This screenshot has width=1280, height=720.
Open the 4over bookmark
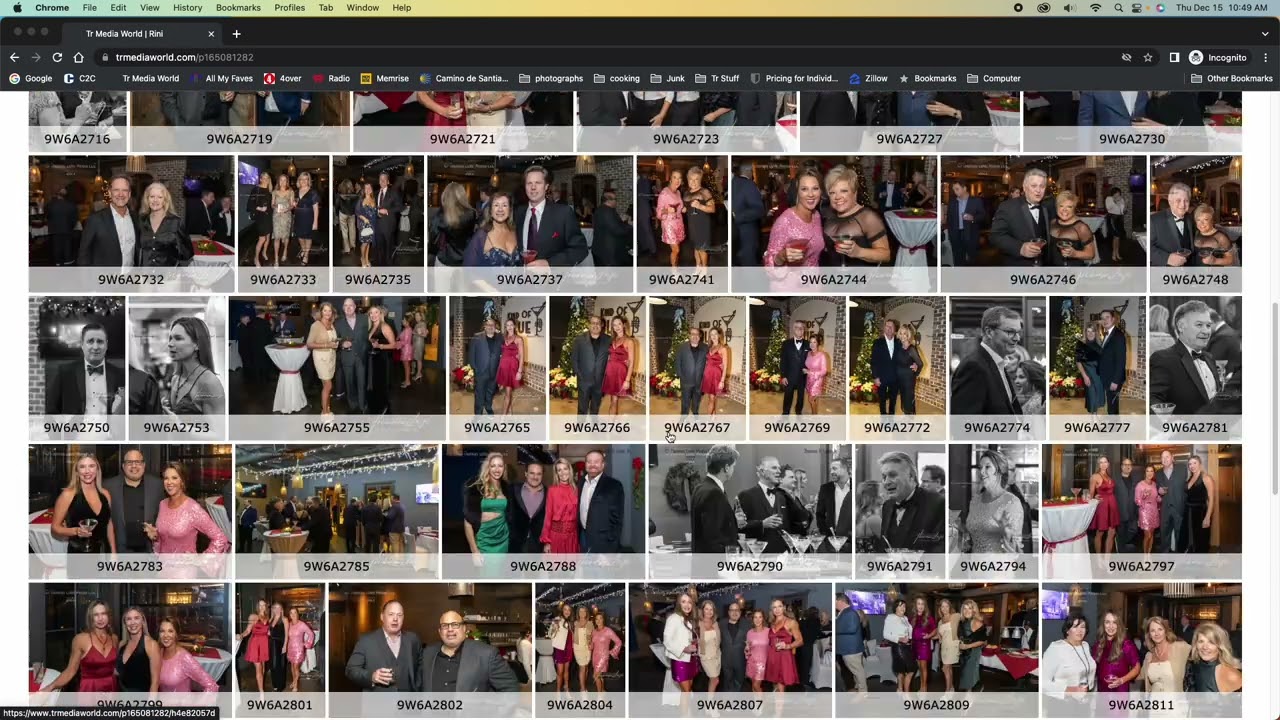point(283,78)
